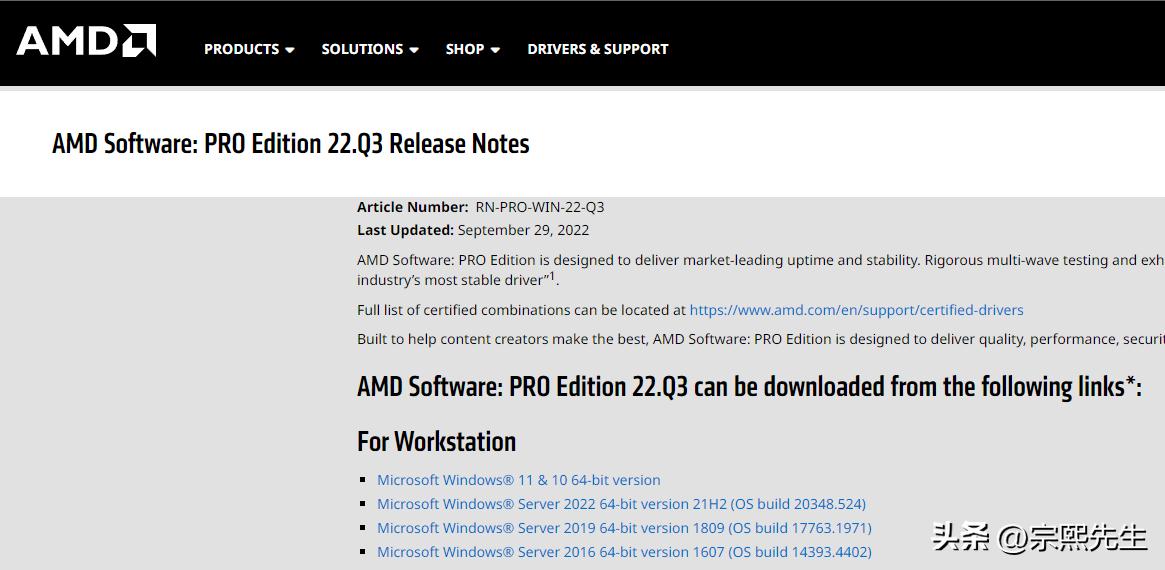Download the Windows Server 2016 version 1607 driver
The width and height of the screenshot is (1165, 570).
(x=624, y=551)
